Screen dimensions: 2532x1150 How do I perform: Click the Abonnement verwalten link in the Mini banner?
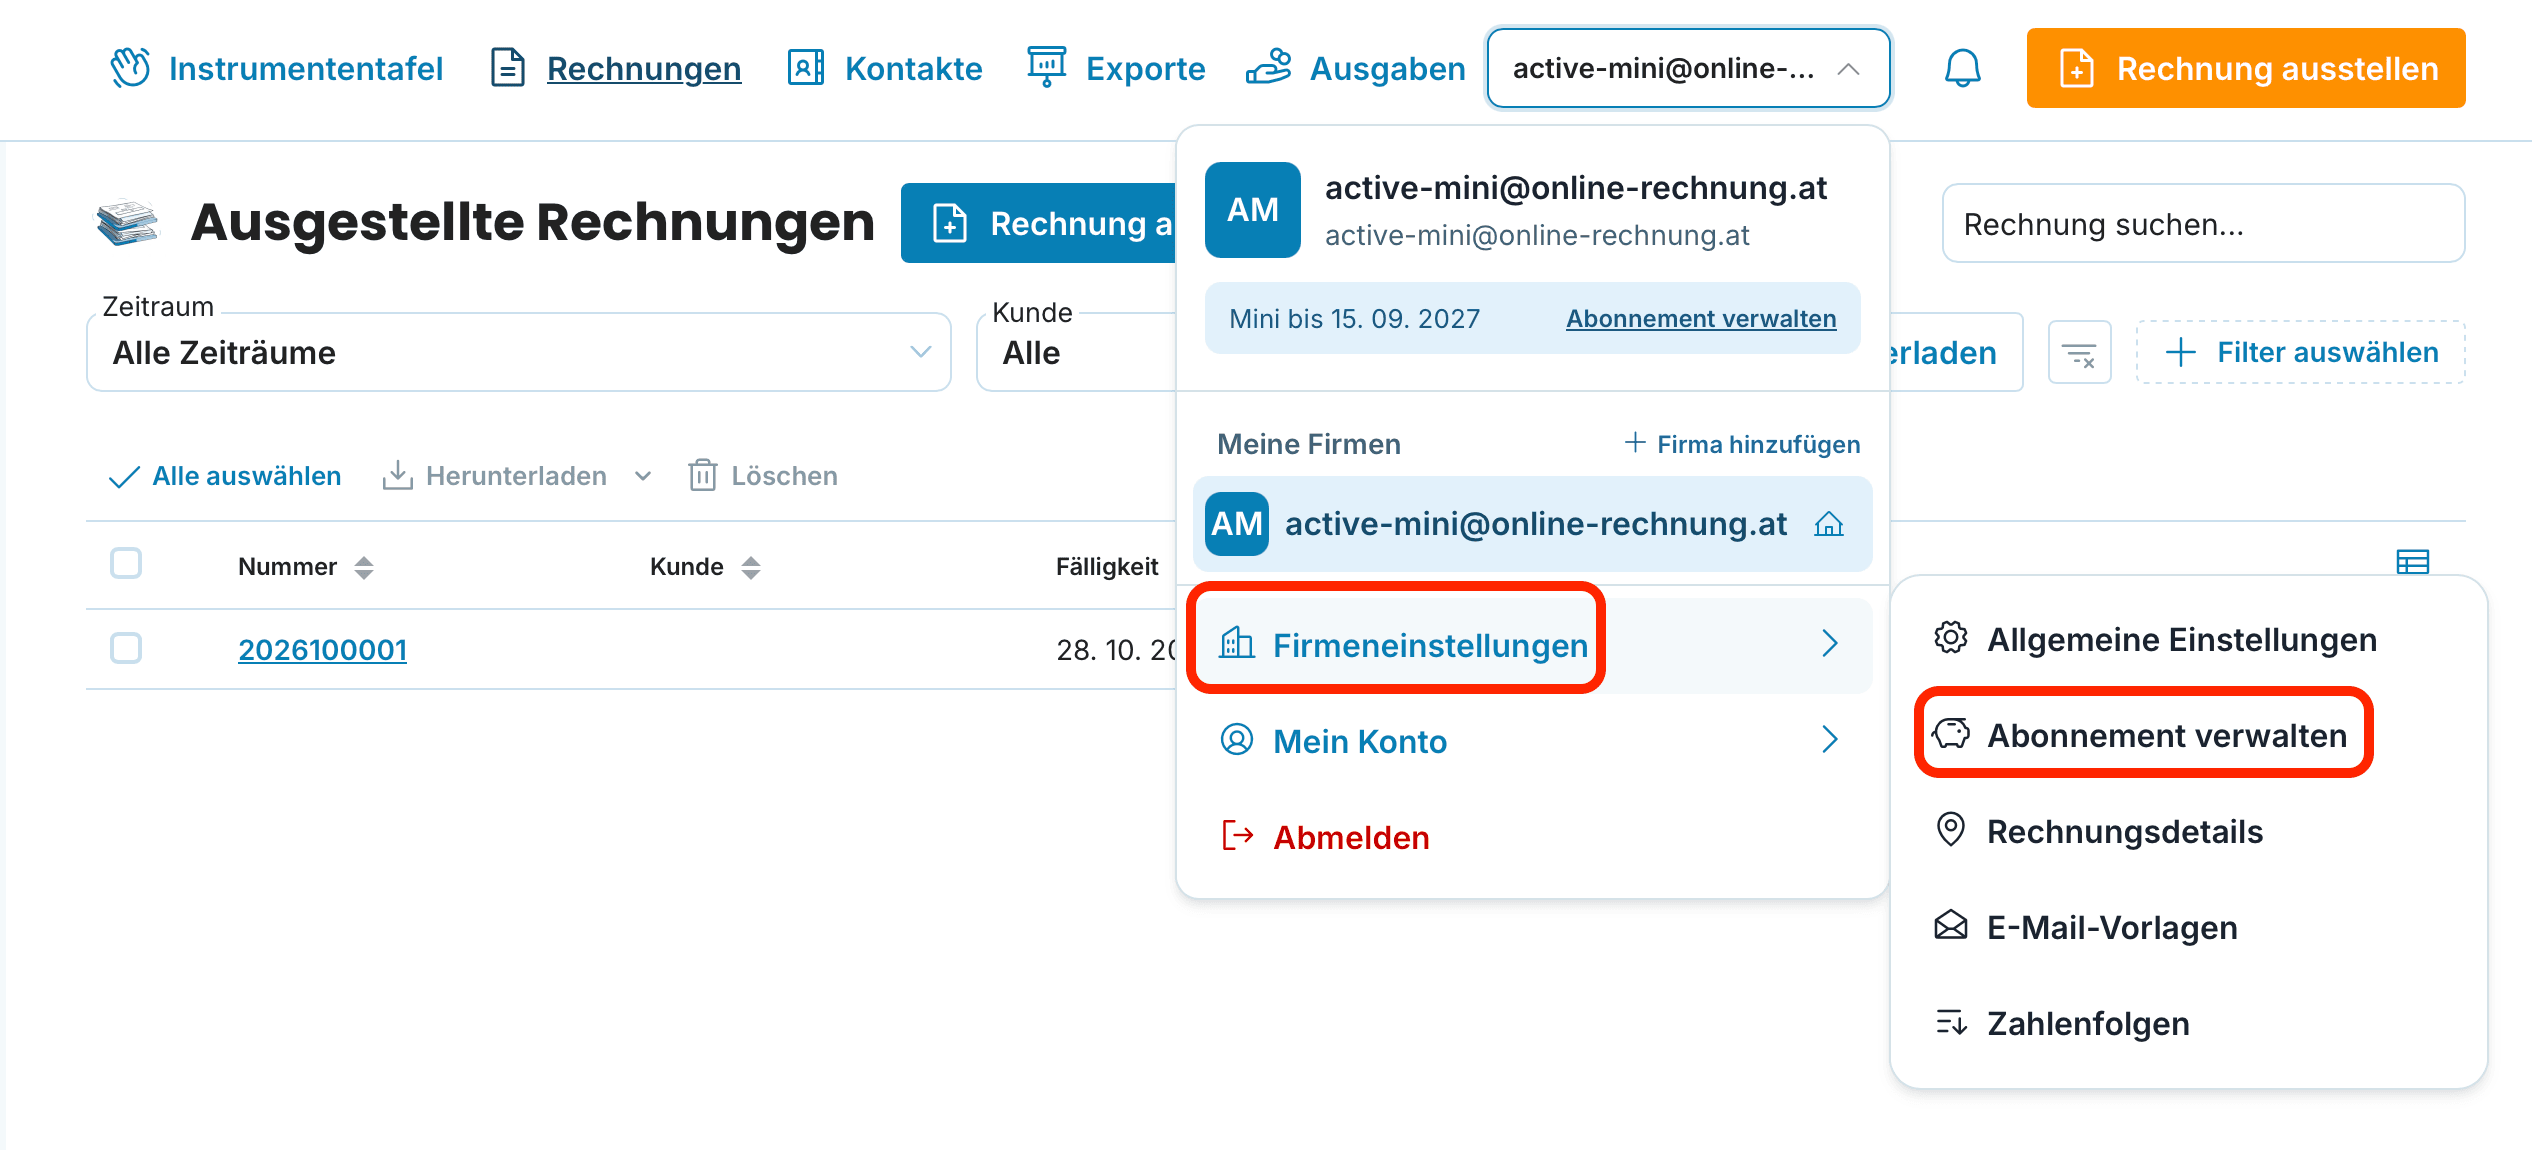coord(1701,319)
